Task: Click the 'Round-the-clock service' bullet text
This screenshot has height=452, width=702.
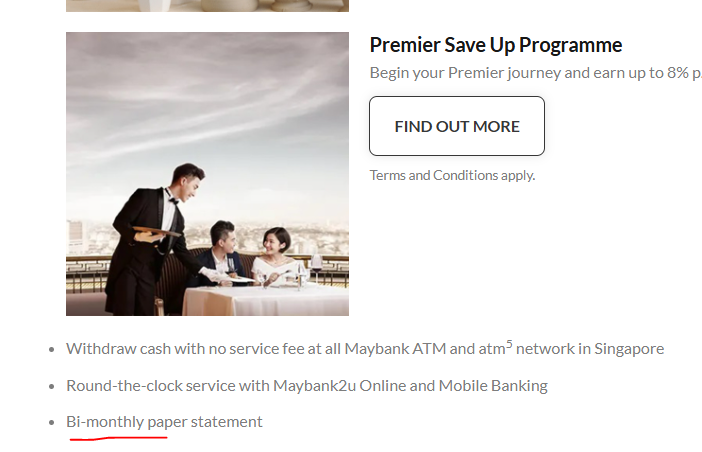Action: pyautogui.click(x=307, y=386)
